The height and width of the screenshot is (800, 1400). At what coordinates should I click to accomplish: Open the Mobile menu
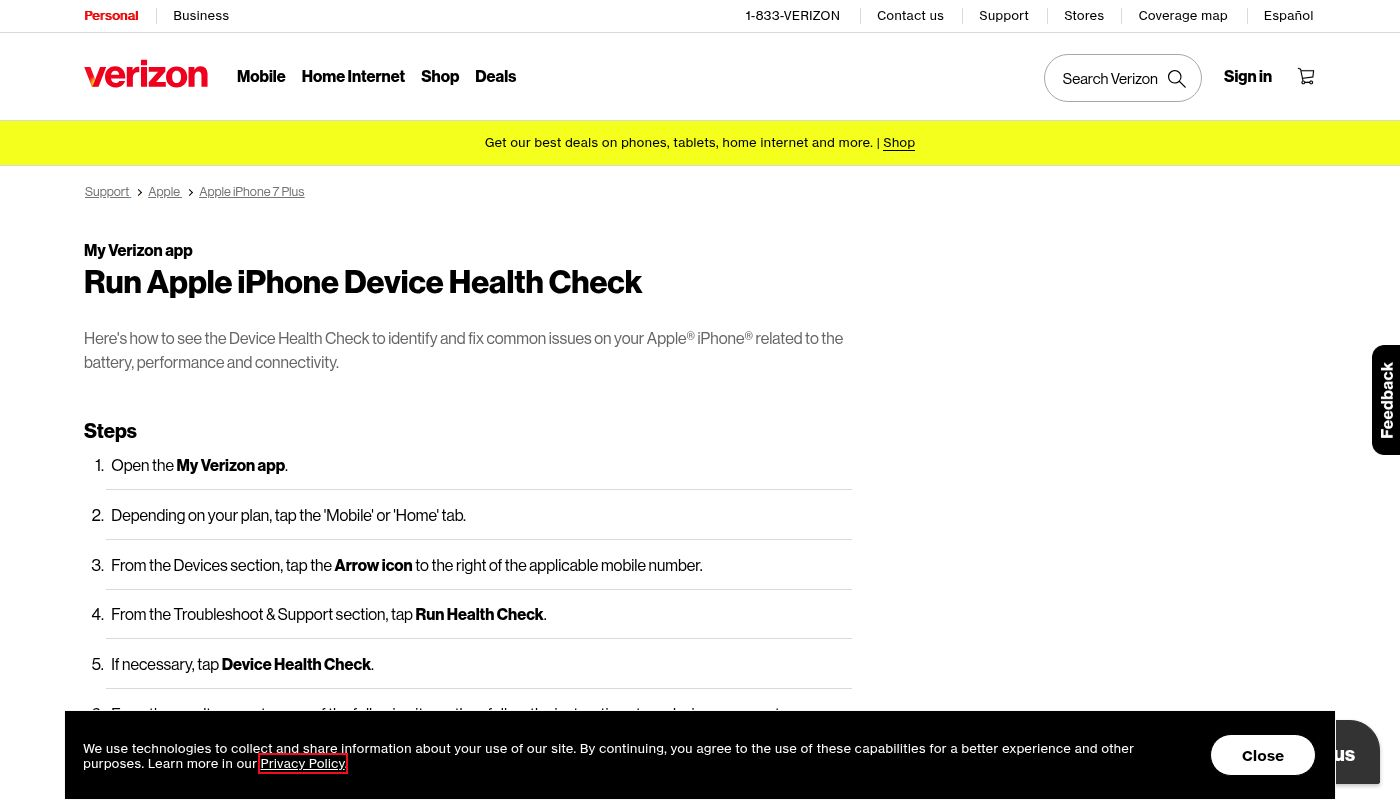261,77
